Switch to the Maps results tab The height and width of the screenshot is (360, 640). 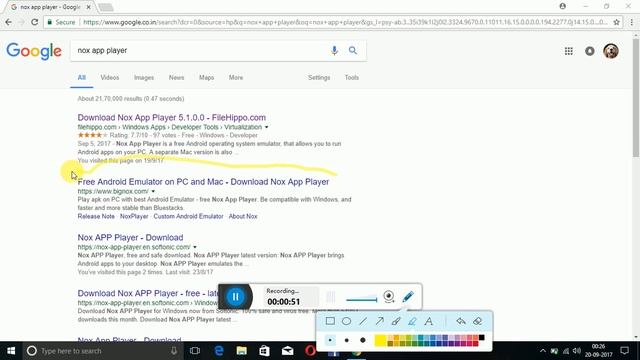207,78
